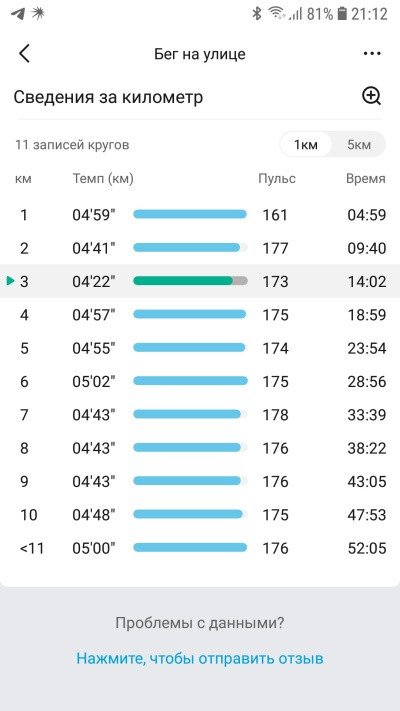Tap the battery icon in status bar
The height and width of the screenshot is (711, 400).
pos(342,14)
